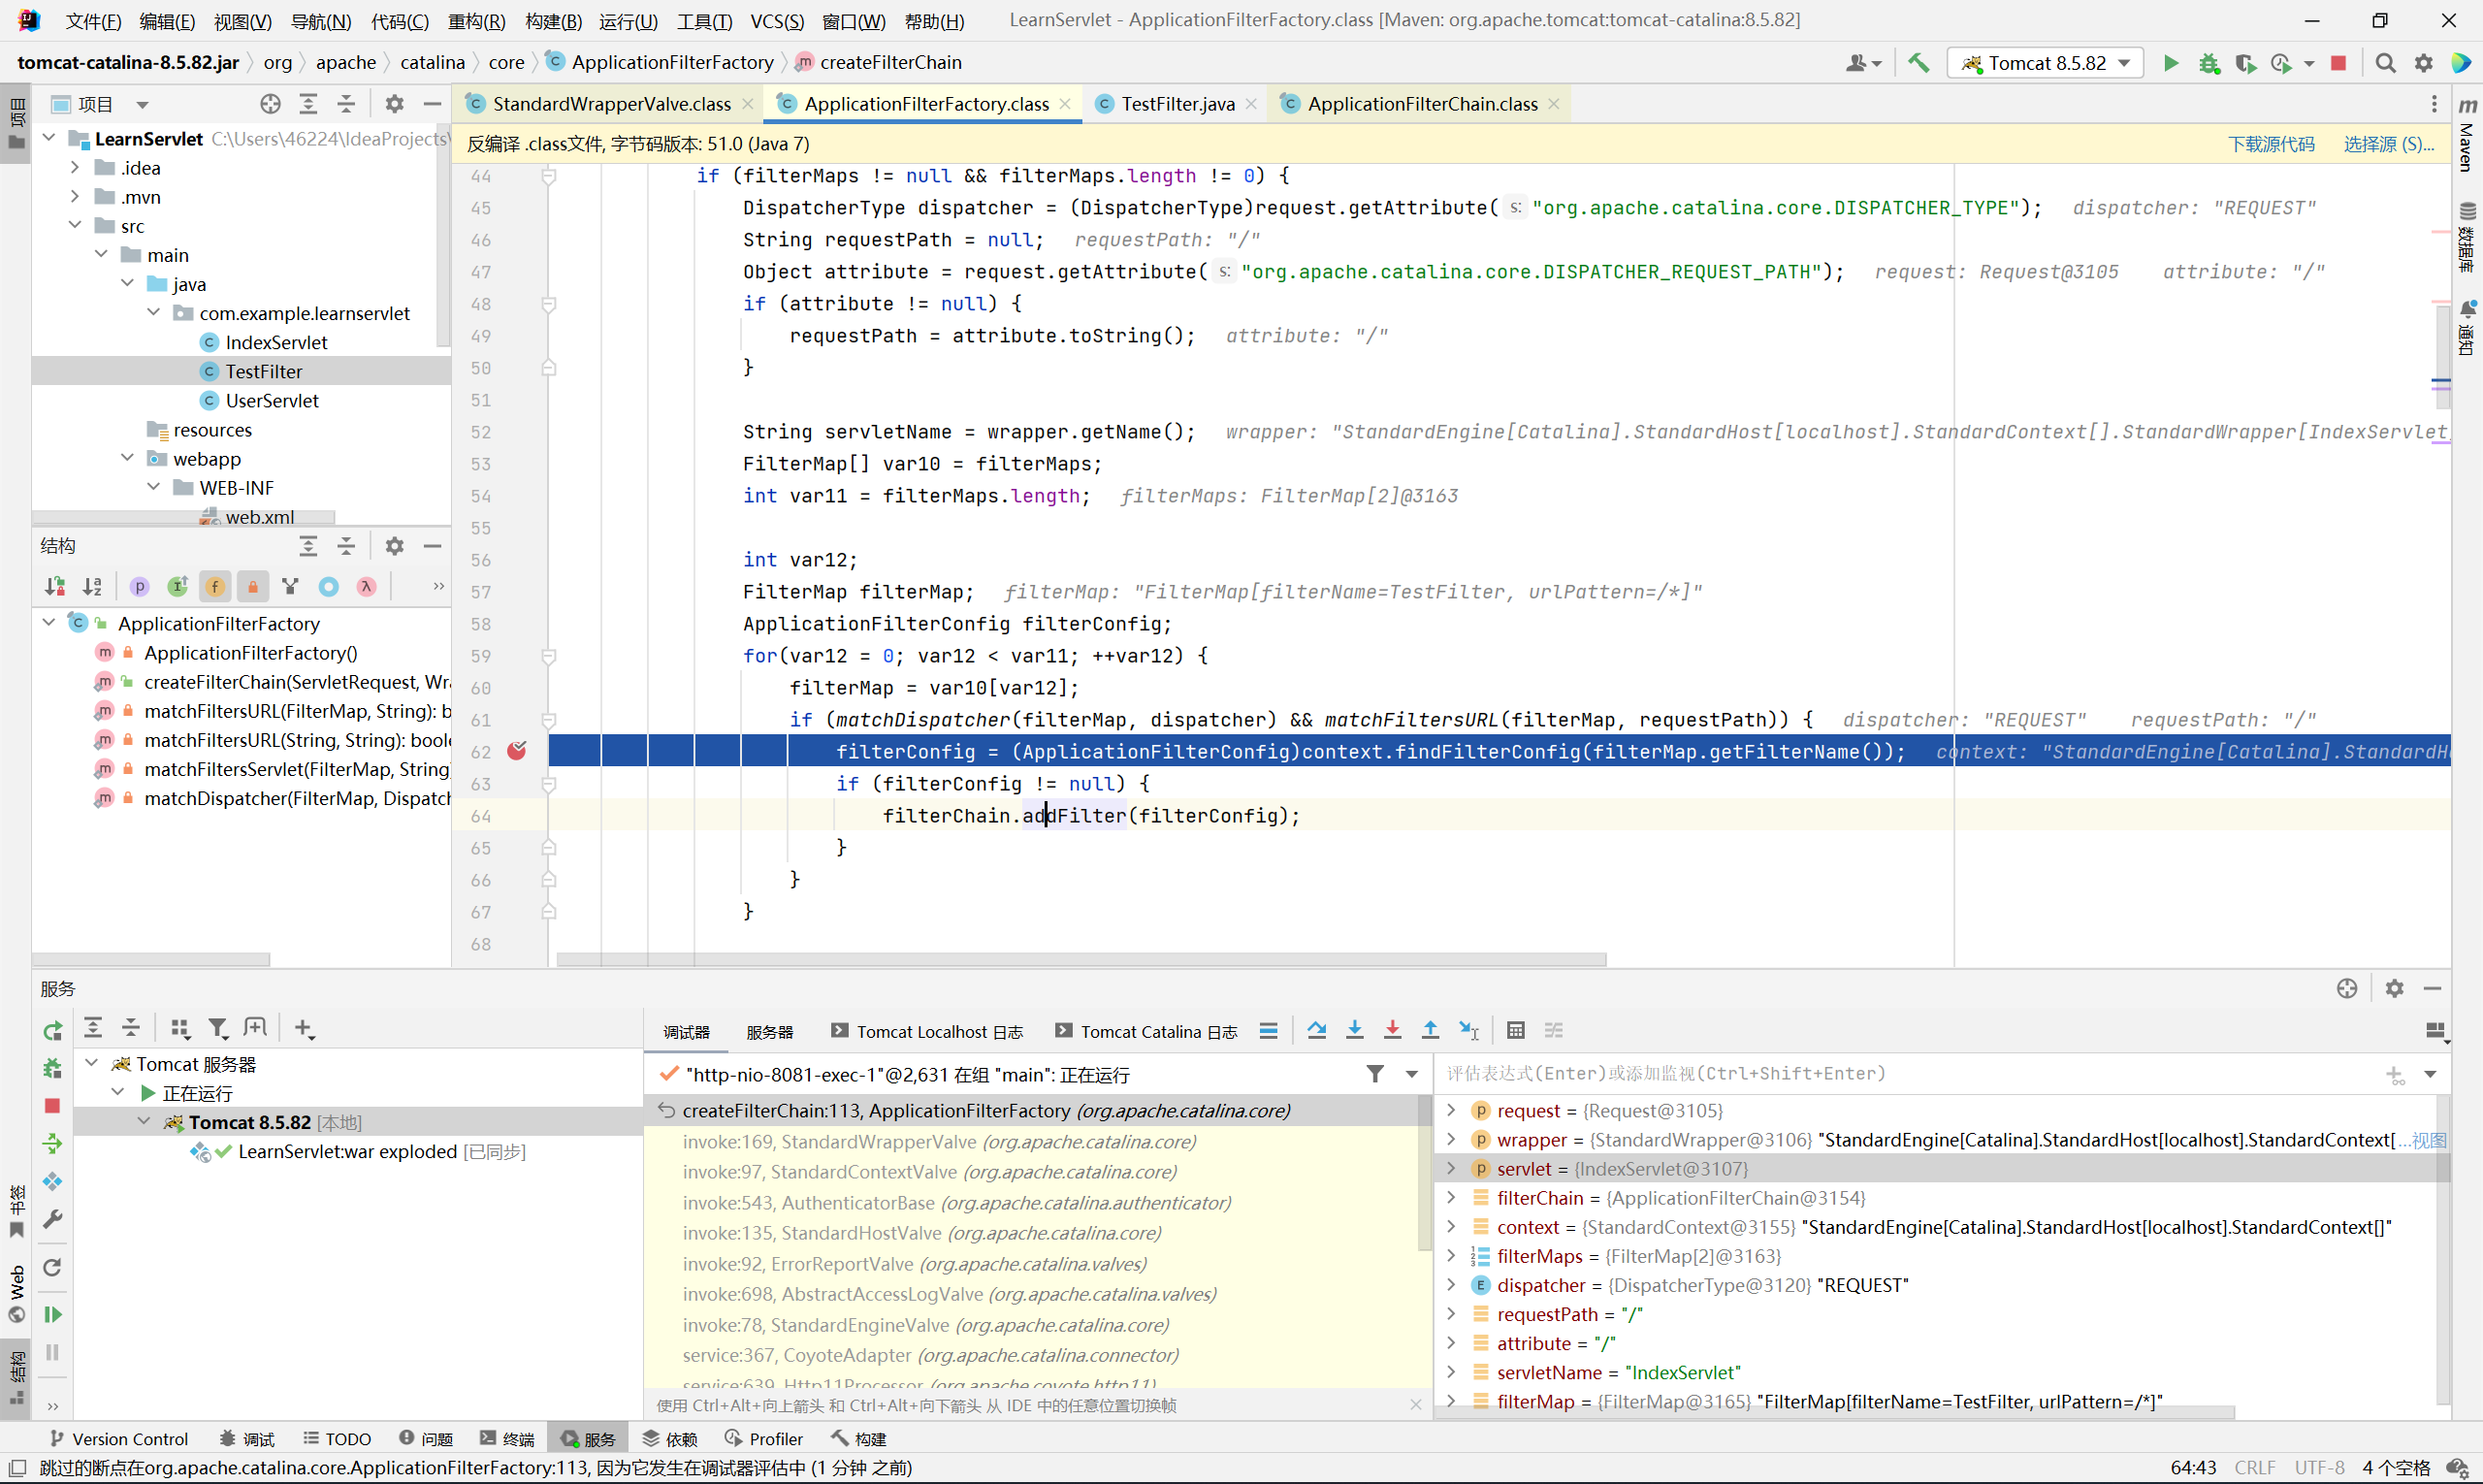Toggle Sort by visibility in Structure panel

55,587
